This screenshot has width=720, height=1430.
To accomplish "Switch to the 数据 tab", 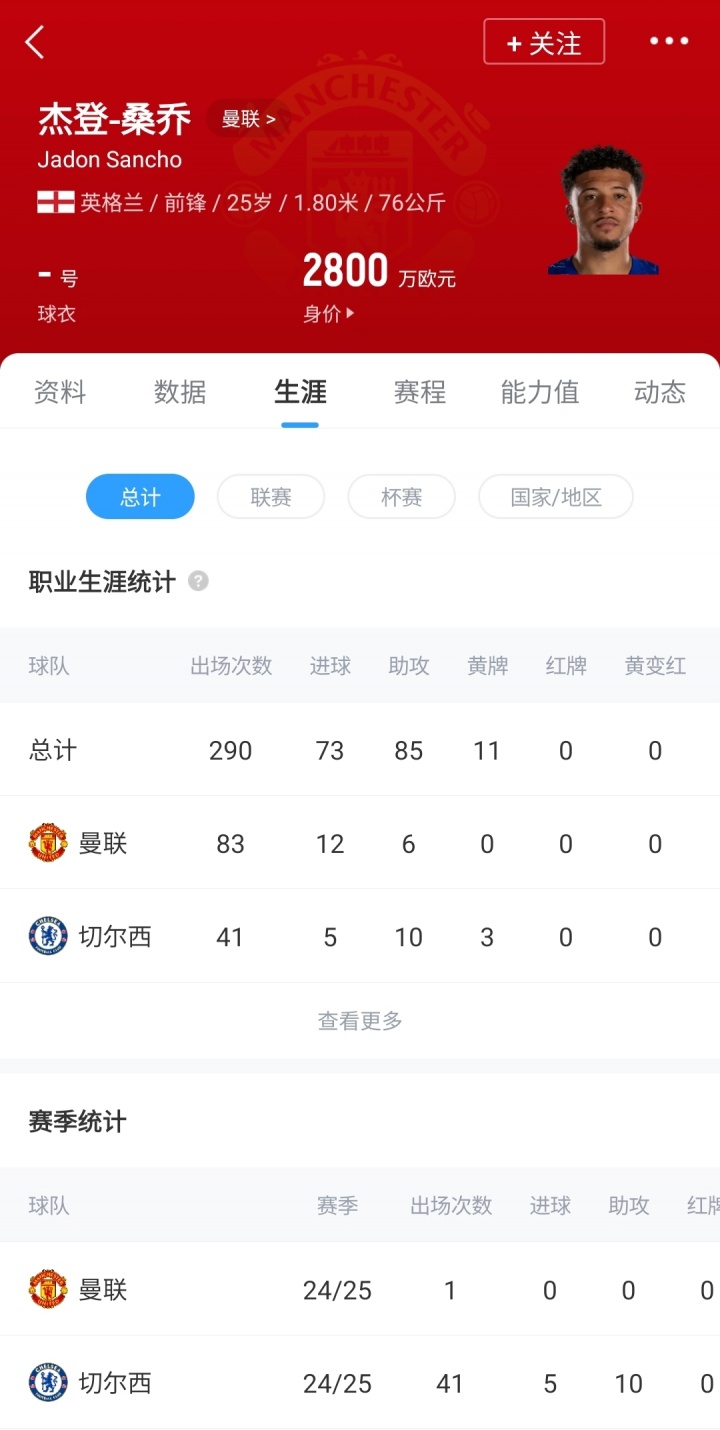I will 180,392.
